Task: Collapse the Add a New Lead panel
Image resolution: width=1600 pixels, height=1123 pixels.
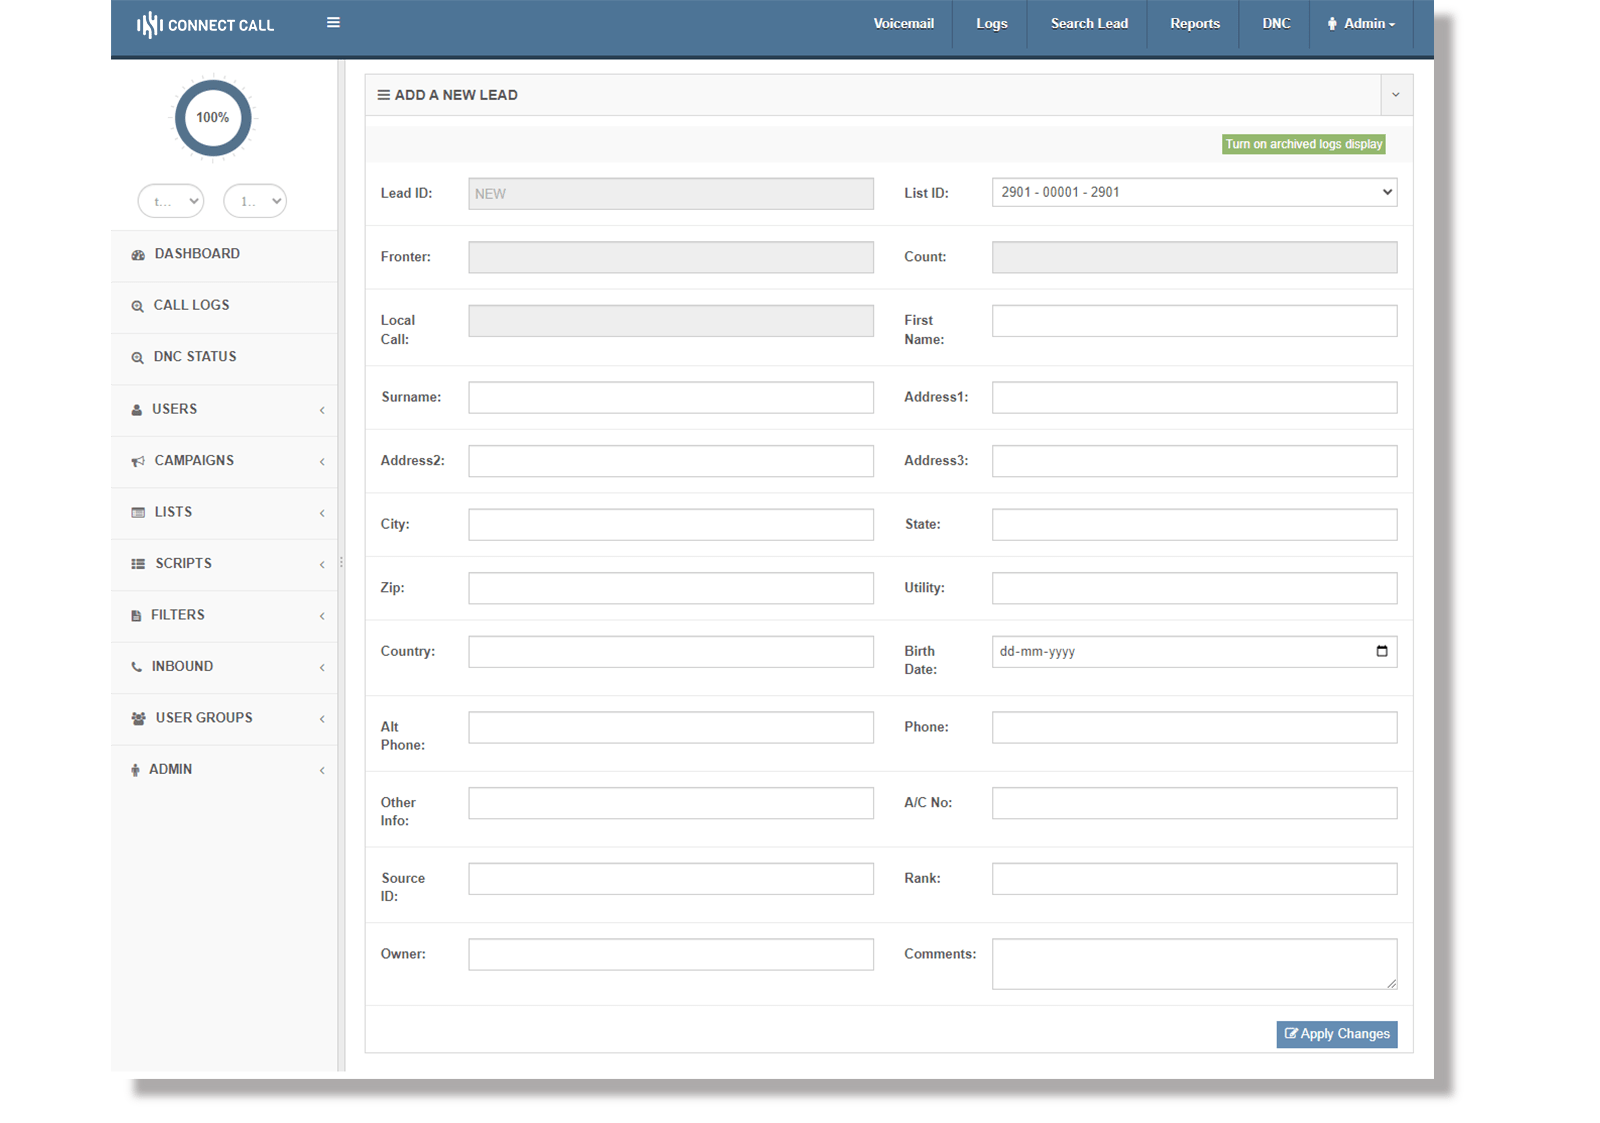Action: pyautogui.click(x=1395, y=95)
